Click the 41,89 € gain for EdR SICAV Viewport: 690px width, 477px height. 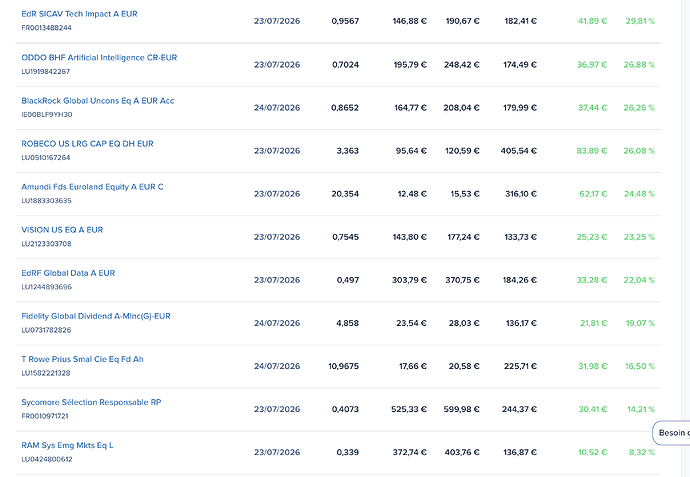(x=592, y=21)
